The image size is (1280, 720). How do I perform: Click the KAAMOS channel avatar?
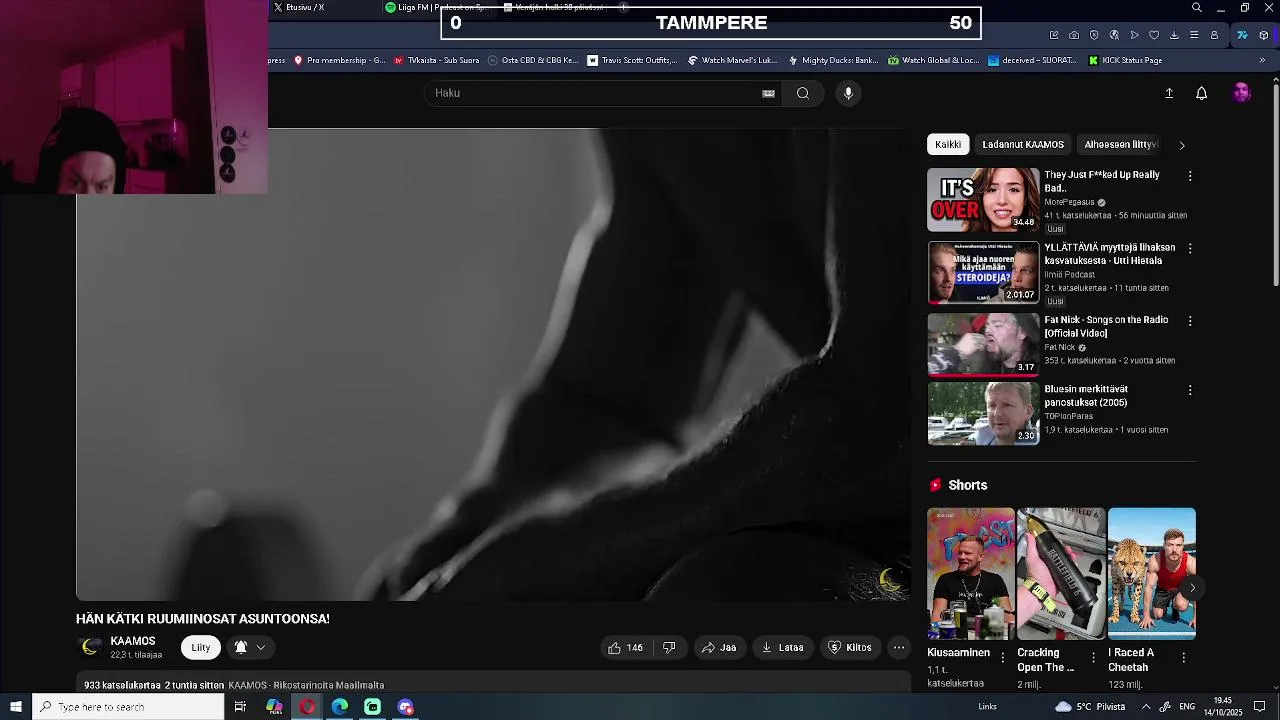pyautogui.click(x=90, y=647)
